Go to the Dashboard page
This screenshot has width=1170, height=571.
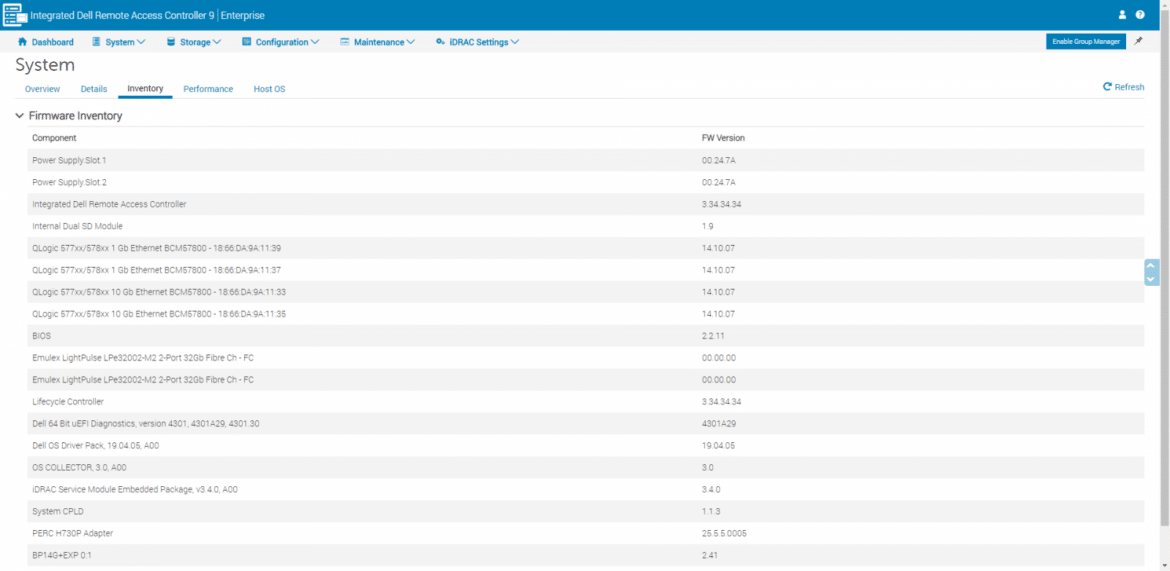pos(46,42)
